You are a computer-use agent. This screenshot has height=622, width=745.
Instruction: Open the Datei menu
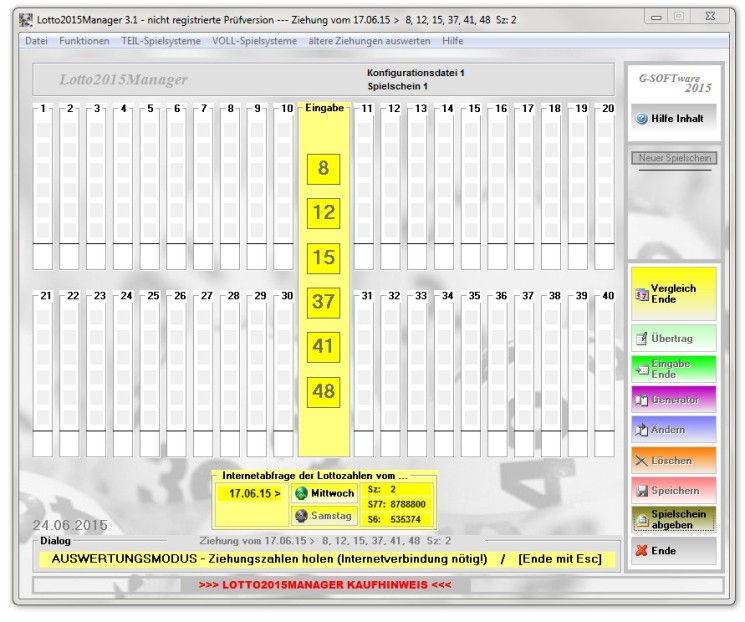[x=36, y=41]
